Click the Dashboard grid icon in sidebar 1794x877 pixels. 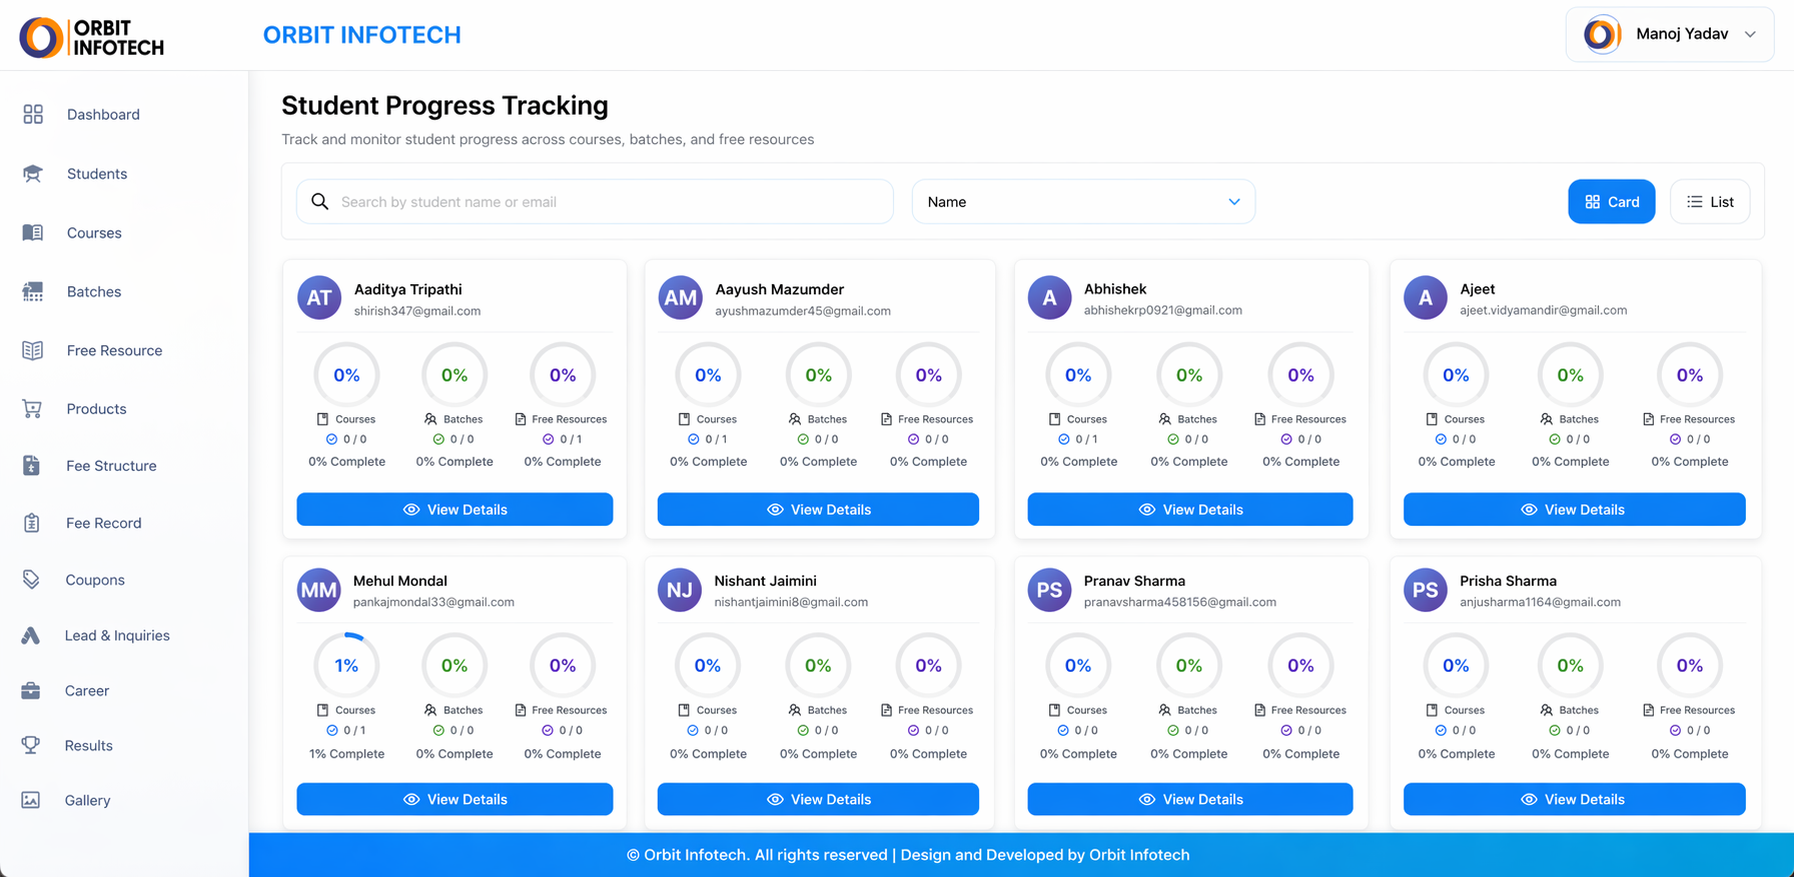33,114
